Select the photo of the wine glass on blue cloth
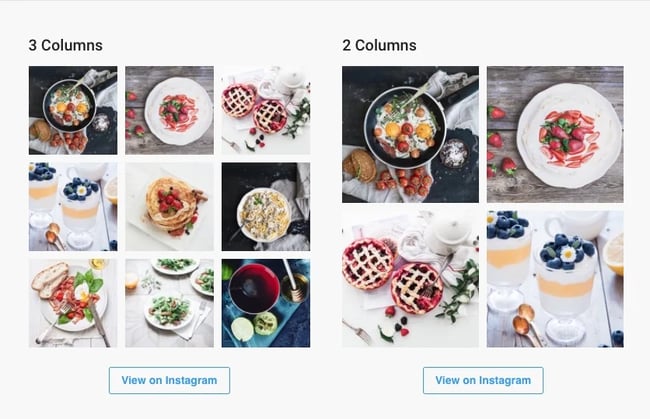Image resolution: width=650 pixels, height=419 pixels. [x=265, y=303]
